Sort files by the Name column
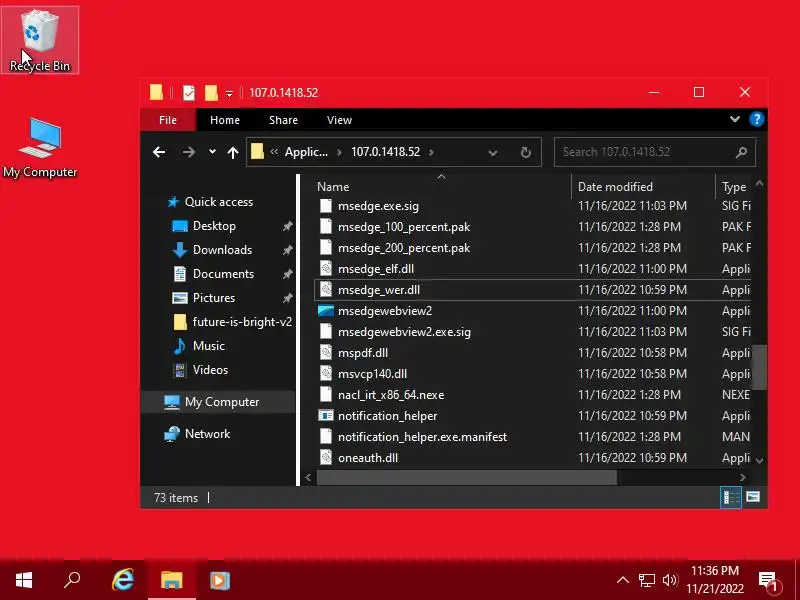 tap(442, 187)
